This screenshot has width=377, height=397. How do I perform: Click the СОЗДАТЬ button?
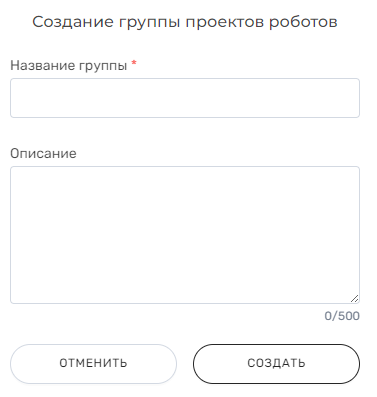276,364
